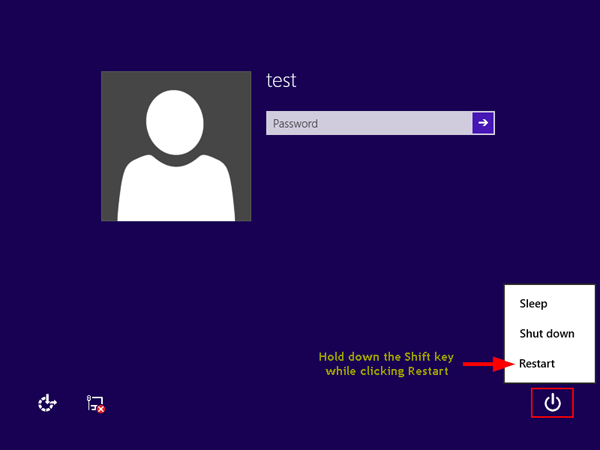Select the test user account picture tile
Screen dimensions: 600x450
click(175, 146)
